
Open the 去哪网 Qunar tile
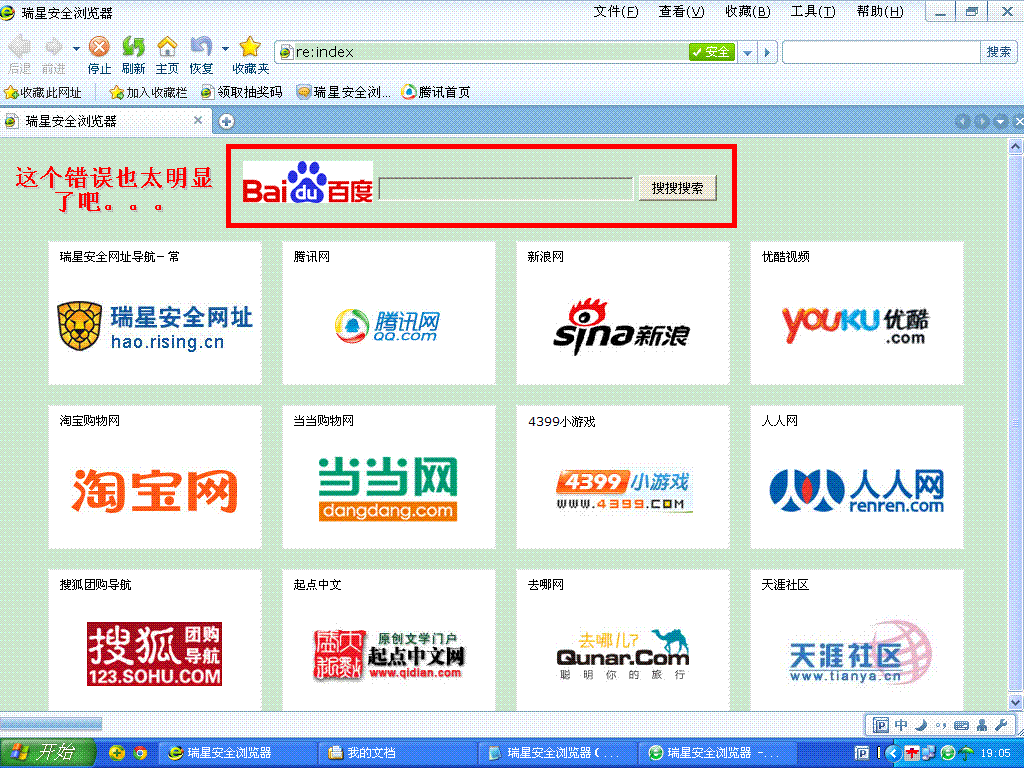tap(622, 640)
